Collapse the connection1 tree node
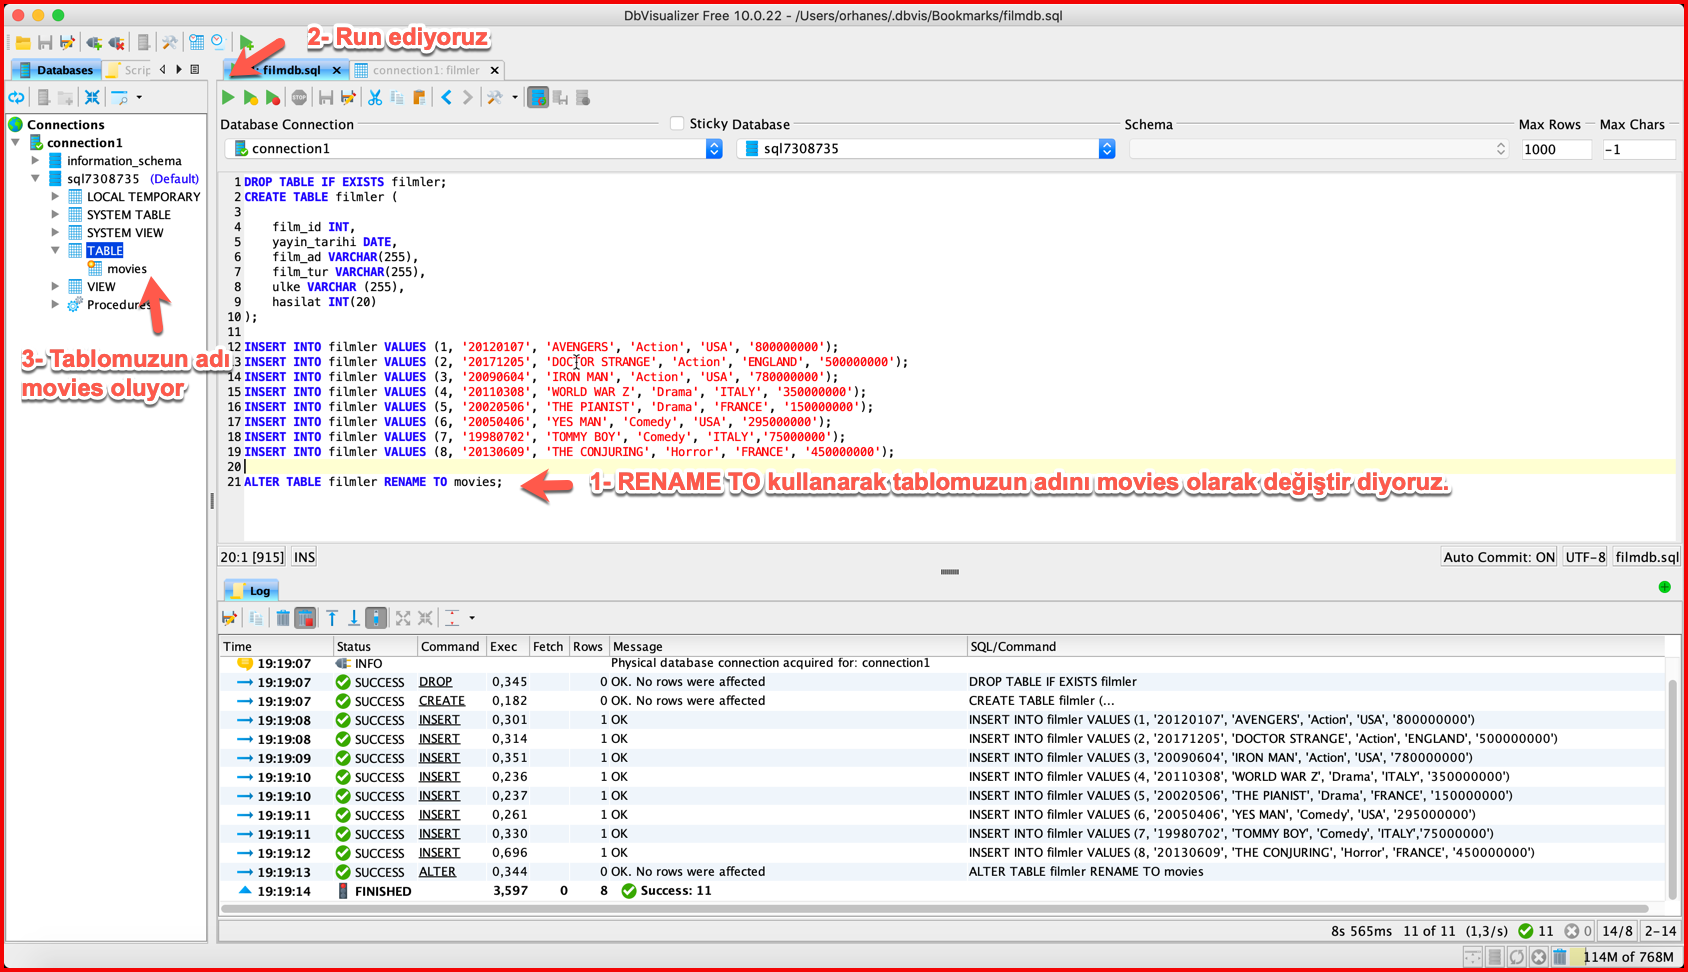1688x972 pixels. click(x=16, y=143)
